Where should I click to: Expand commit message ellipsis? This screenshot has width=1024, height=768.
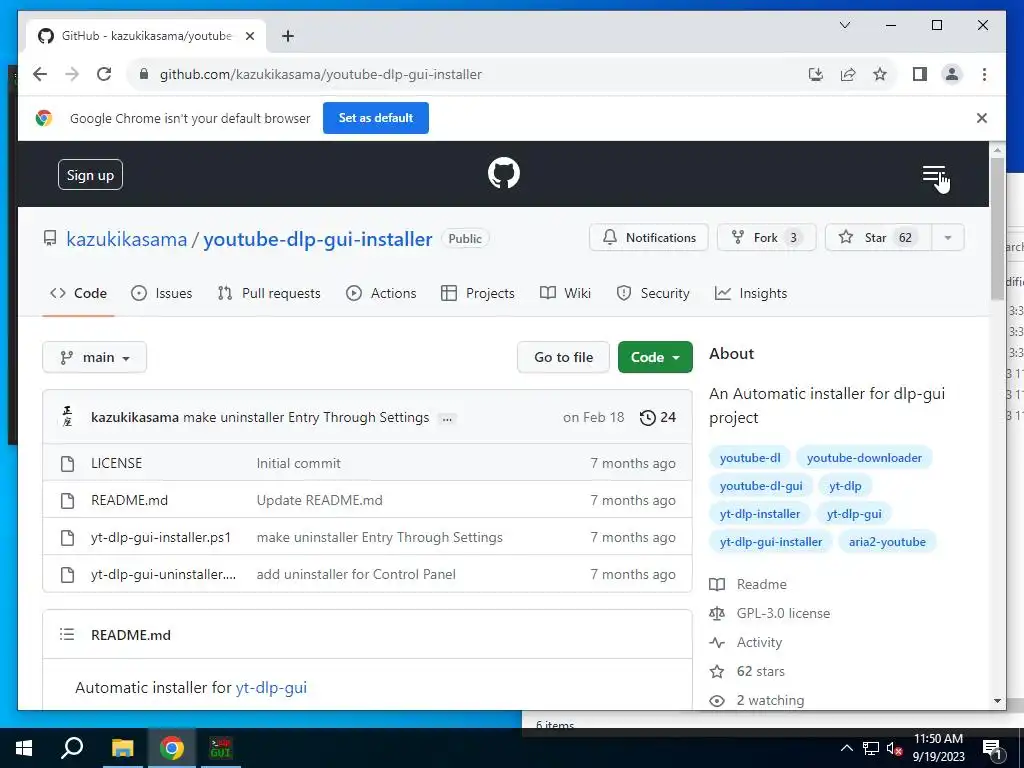click(447, 419)
